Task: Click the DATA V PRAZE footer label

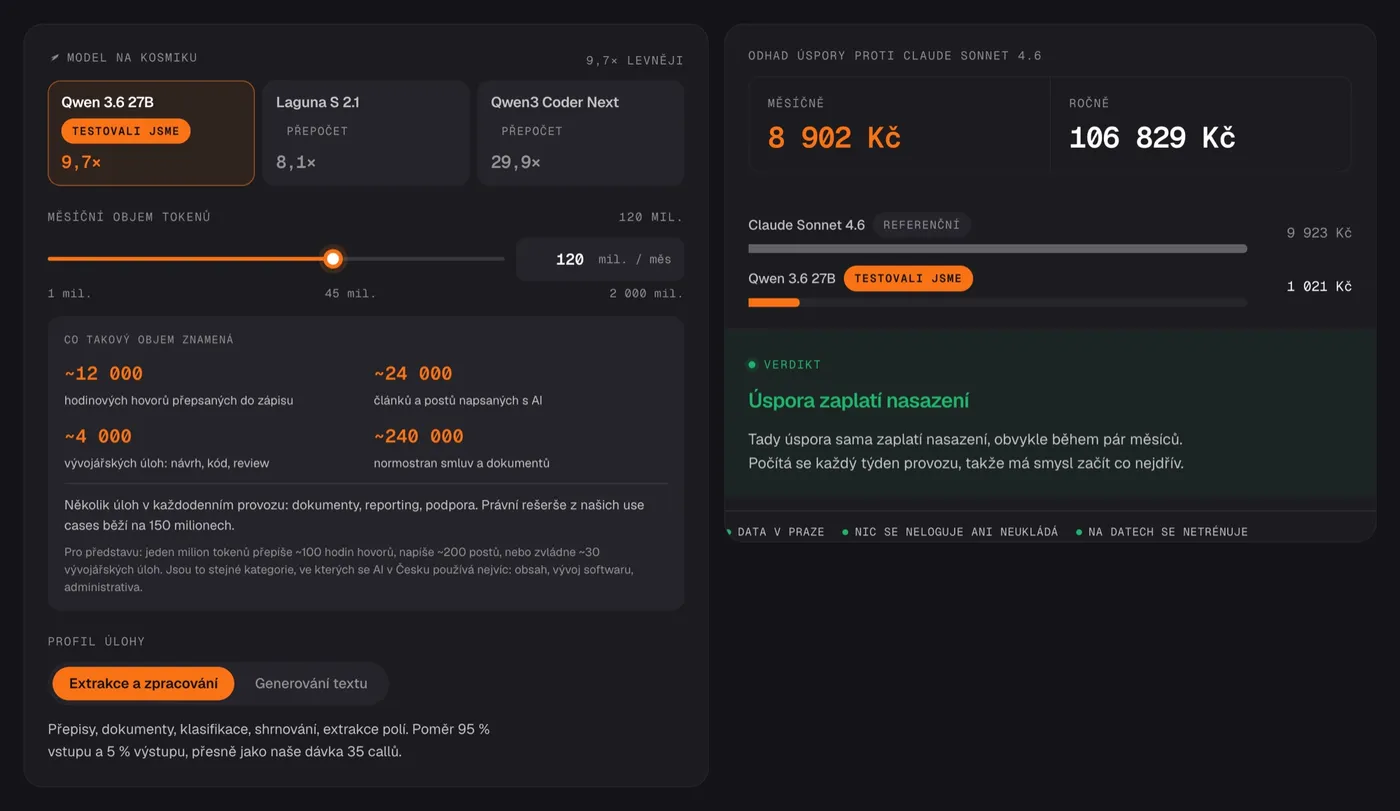Action: point(781,532)
